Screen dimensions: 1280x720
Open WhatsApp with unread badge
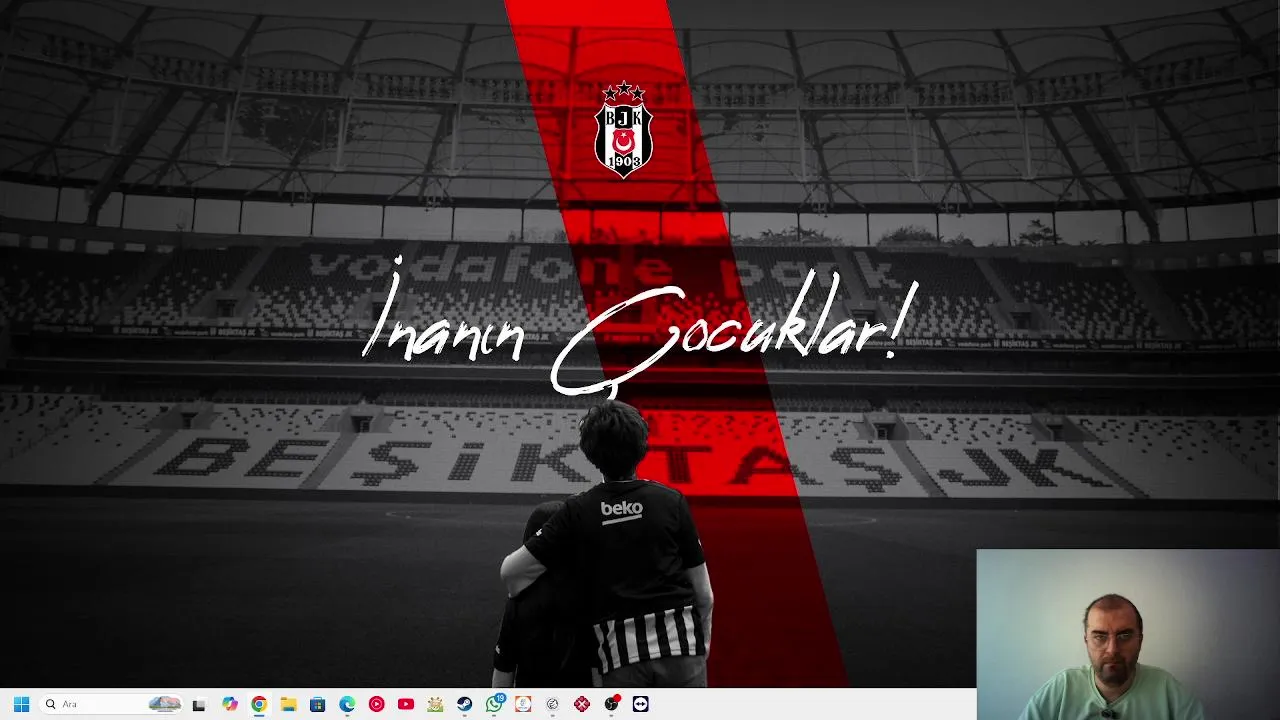494,704
